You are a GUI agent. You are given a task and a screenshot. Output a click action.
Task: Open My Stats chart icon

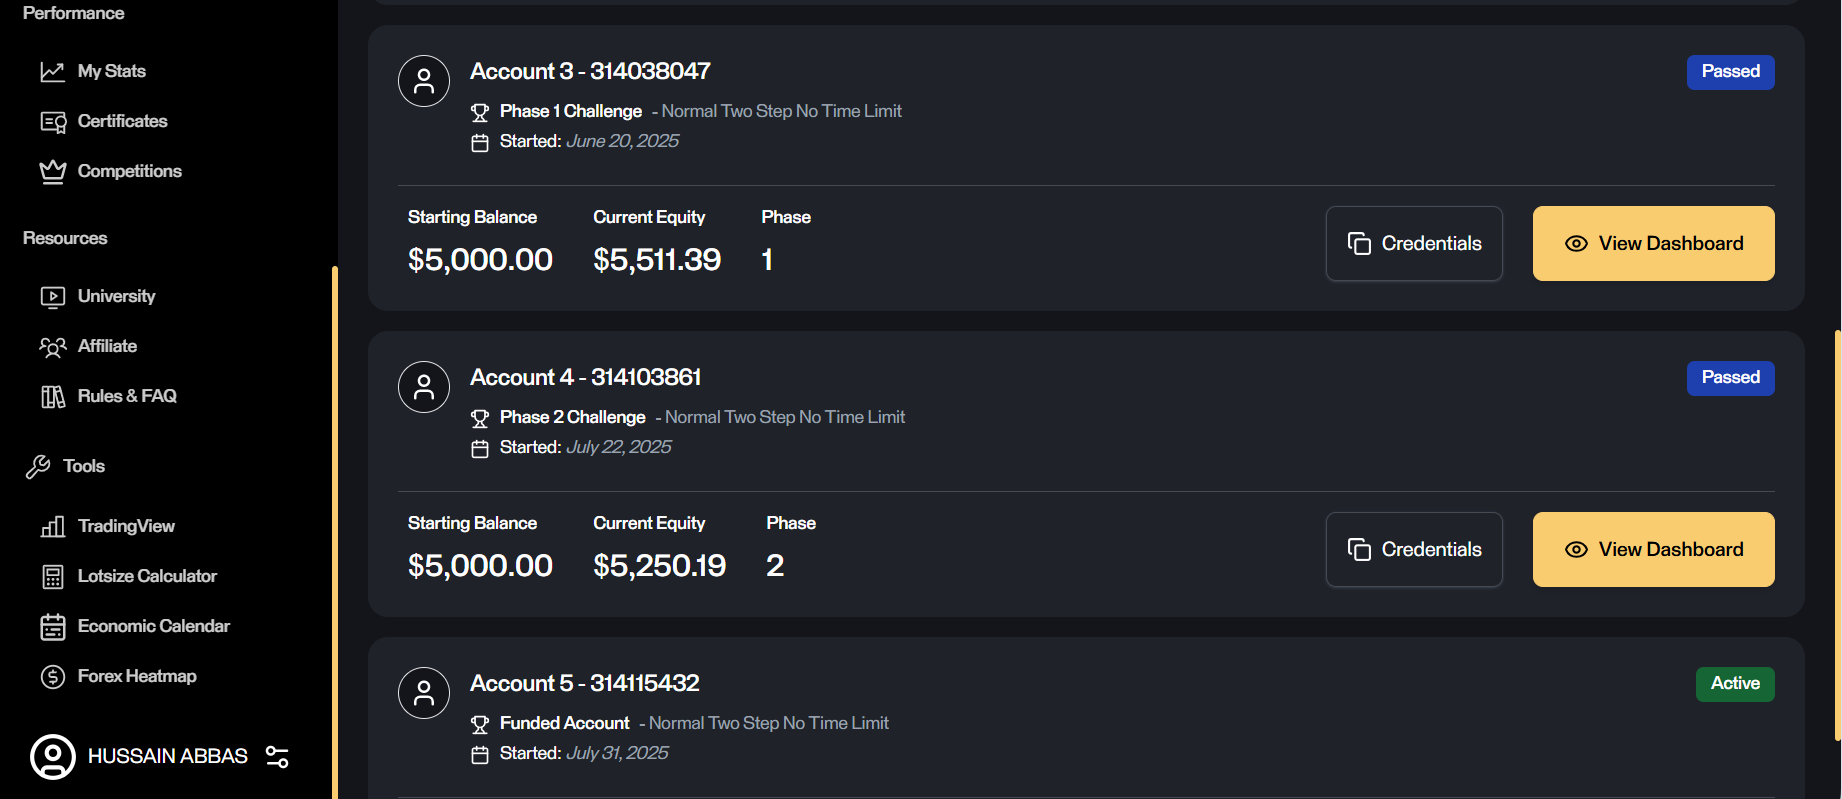pos(52,72)
